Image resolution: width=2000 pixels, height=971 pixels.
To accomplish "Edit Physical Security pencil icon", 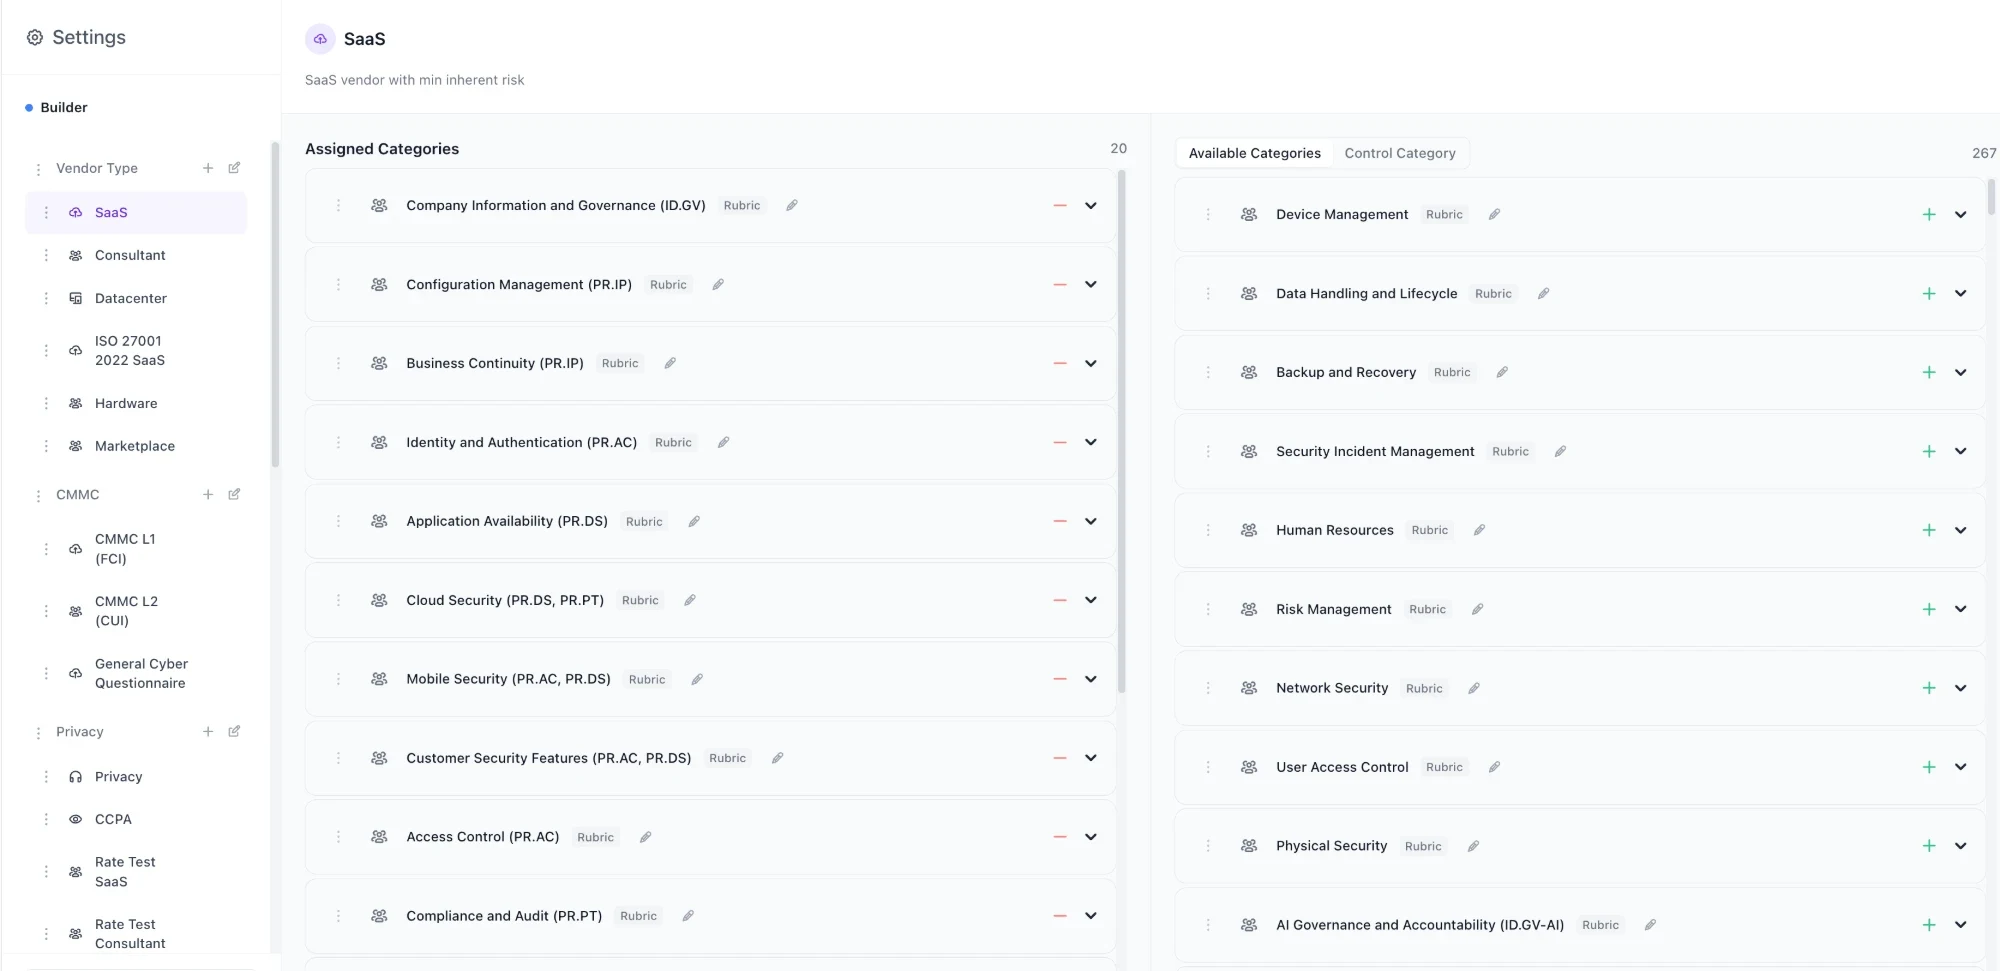I will tap(1473, 846).
